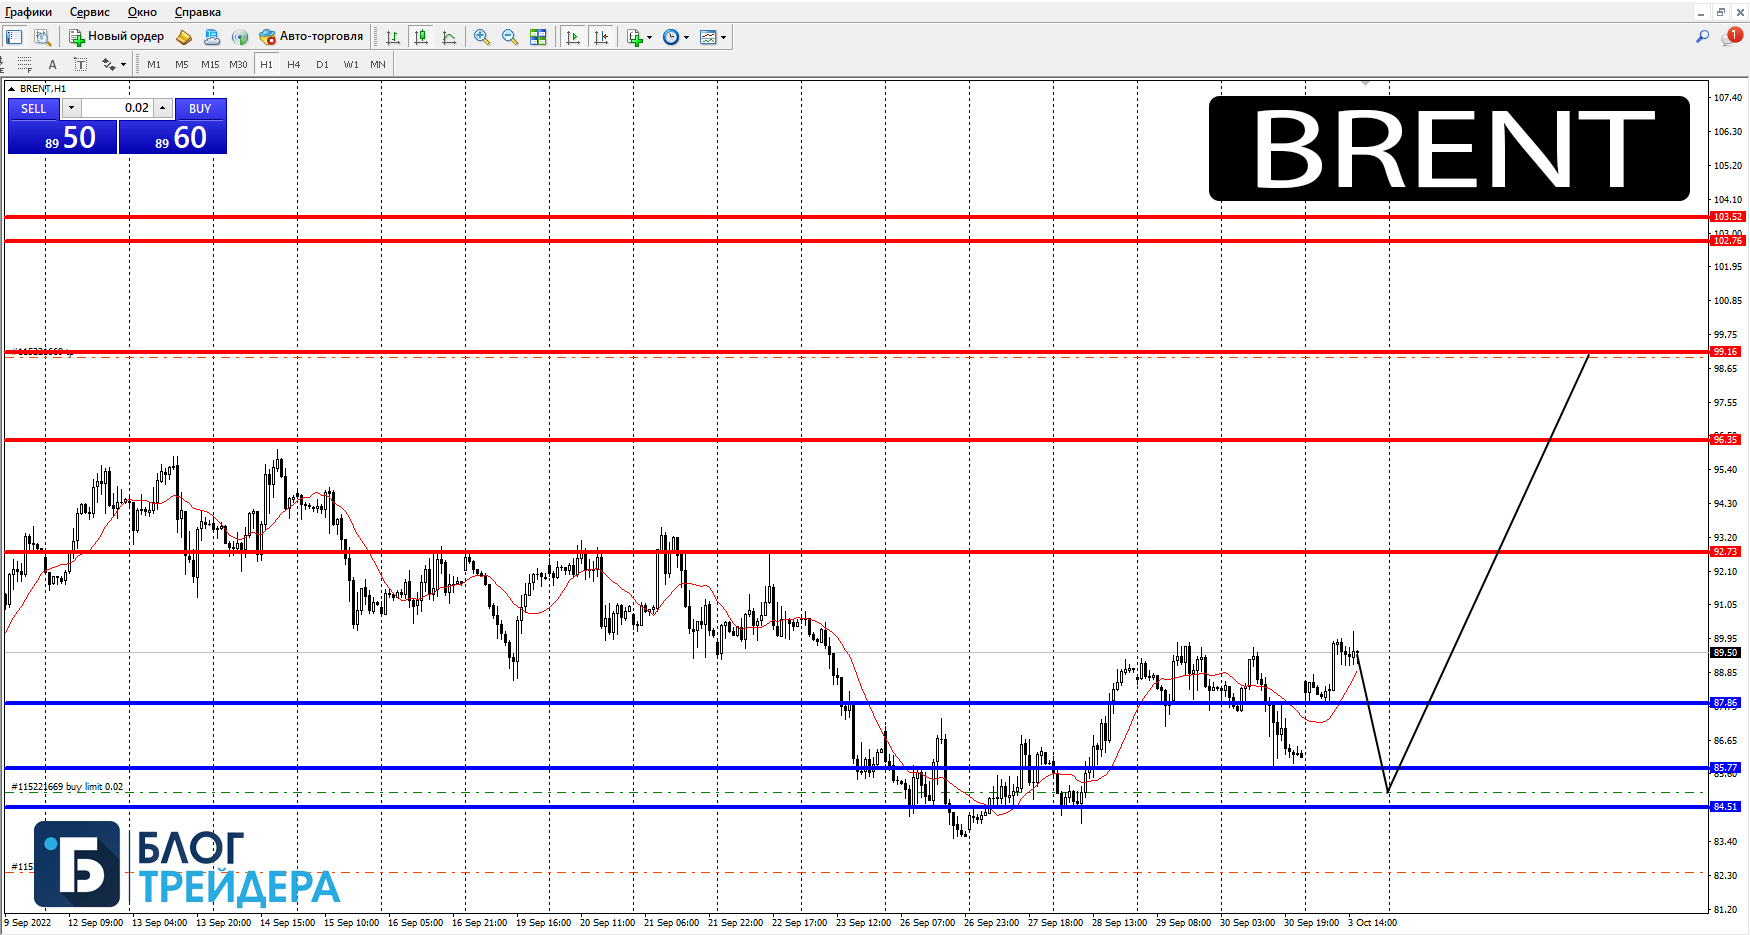The image size is (1750, 935).
Task: Click BUY at 89.60
Action: (x=173, y=137)
